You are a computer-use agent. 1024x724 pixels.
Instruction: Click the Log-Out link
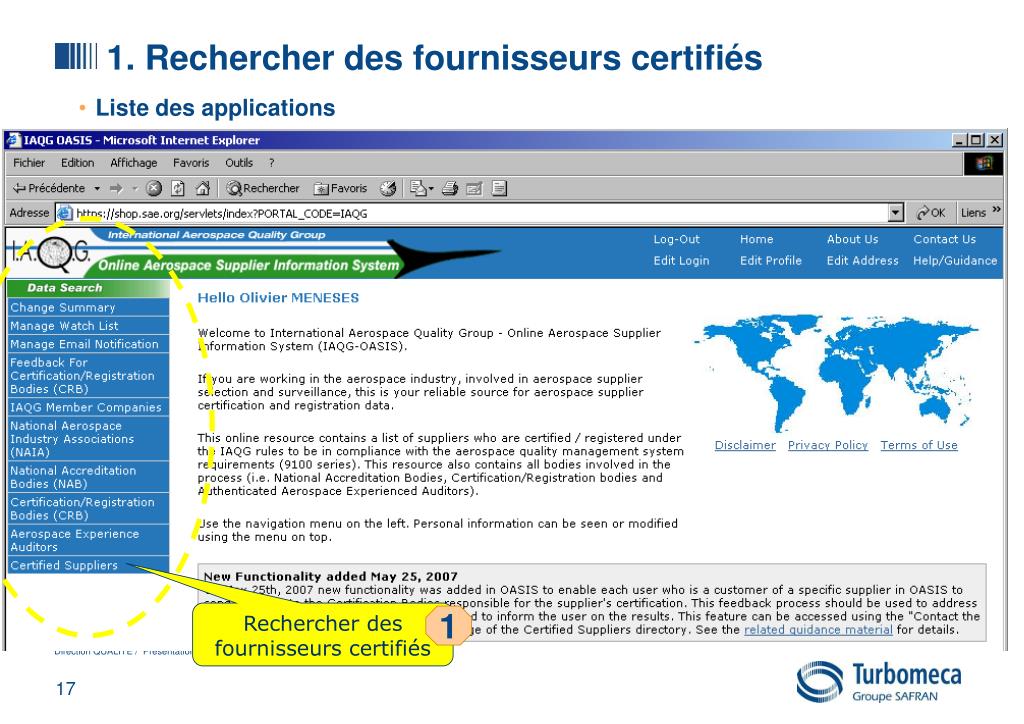[676, 240]
